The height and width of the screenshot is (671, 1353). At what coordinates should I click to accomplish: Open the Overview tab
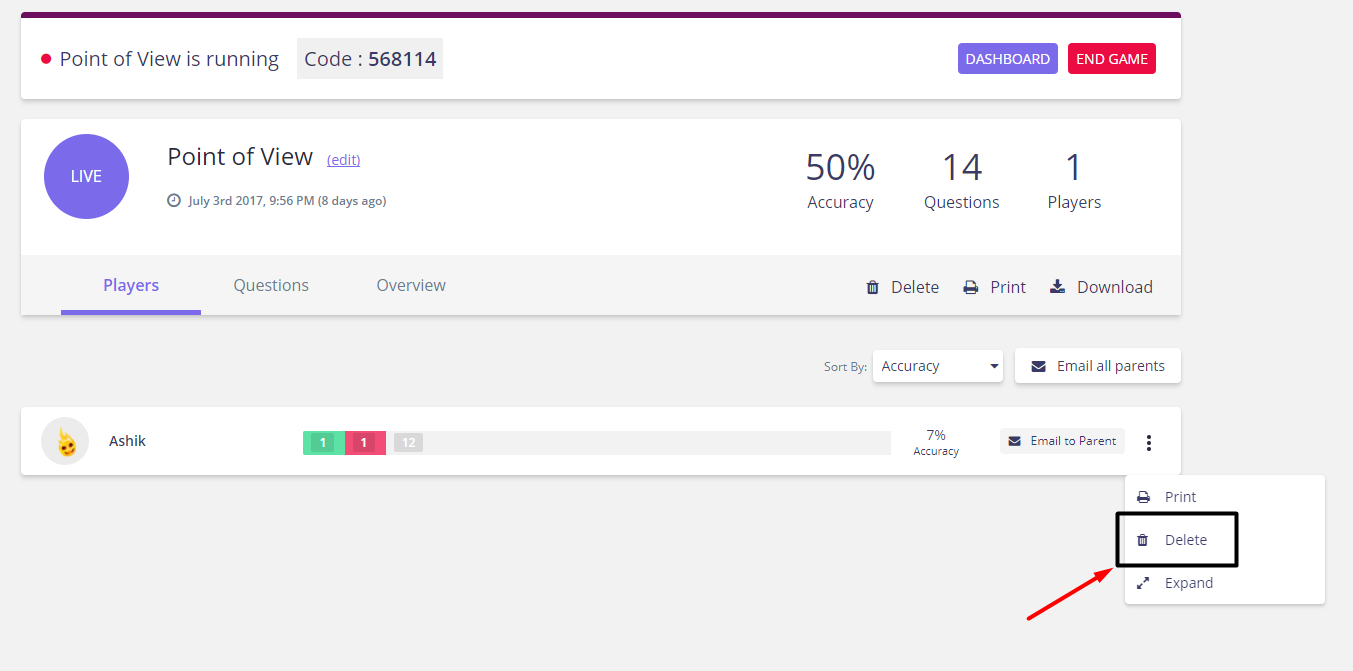coord(411,285)
